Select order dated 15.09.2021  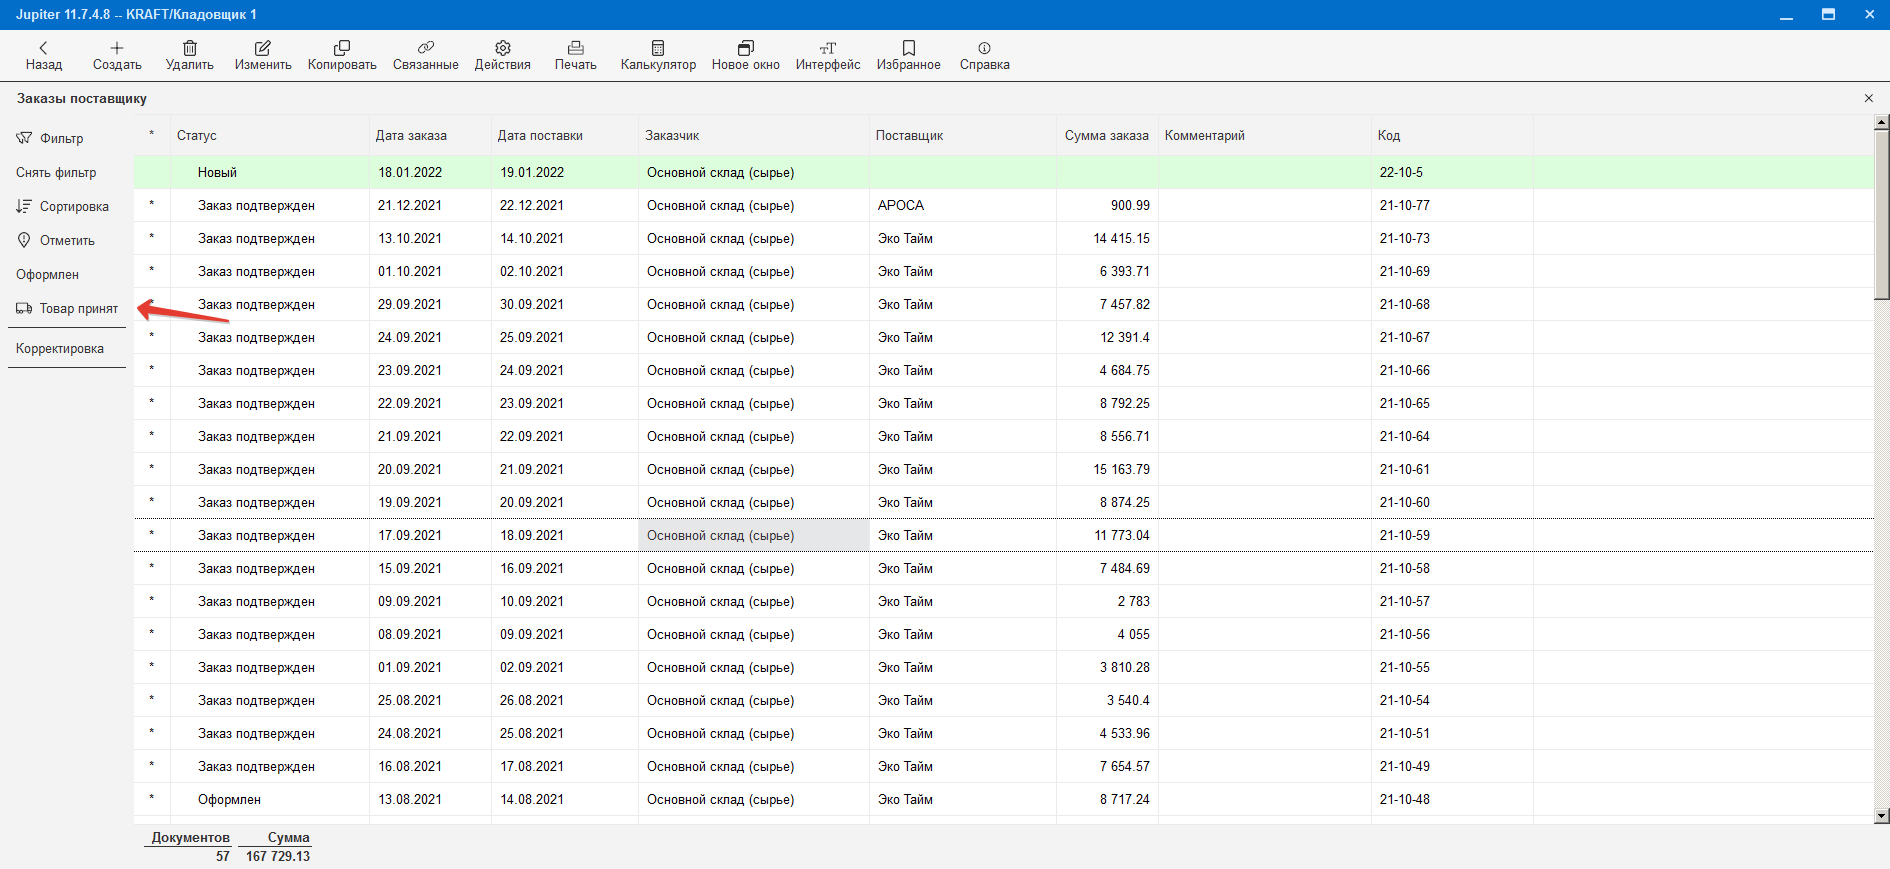pyautogui.click(x=410, y=568)
